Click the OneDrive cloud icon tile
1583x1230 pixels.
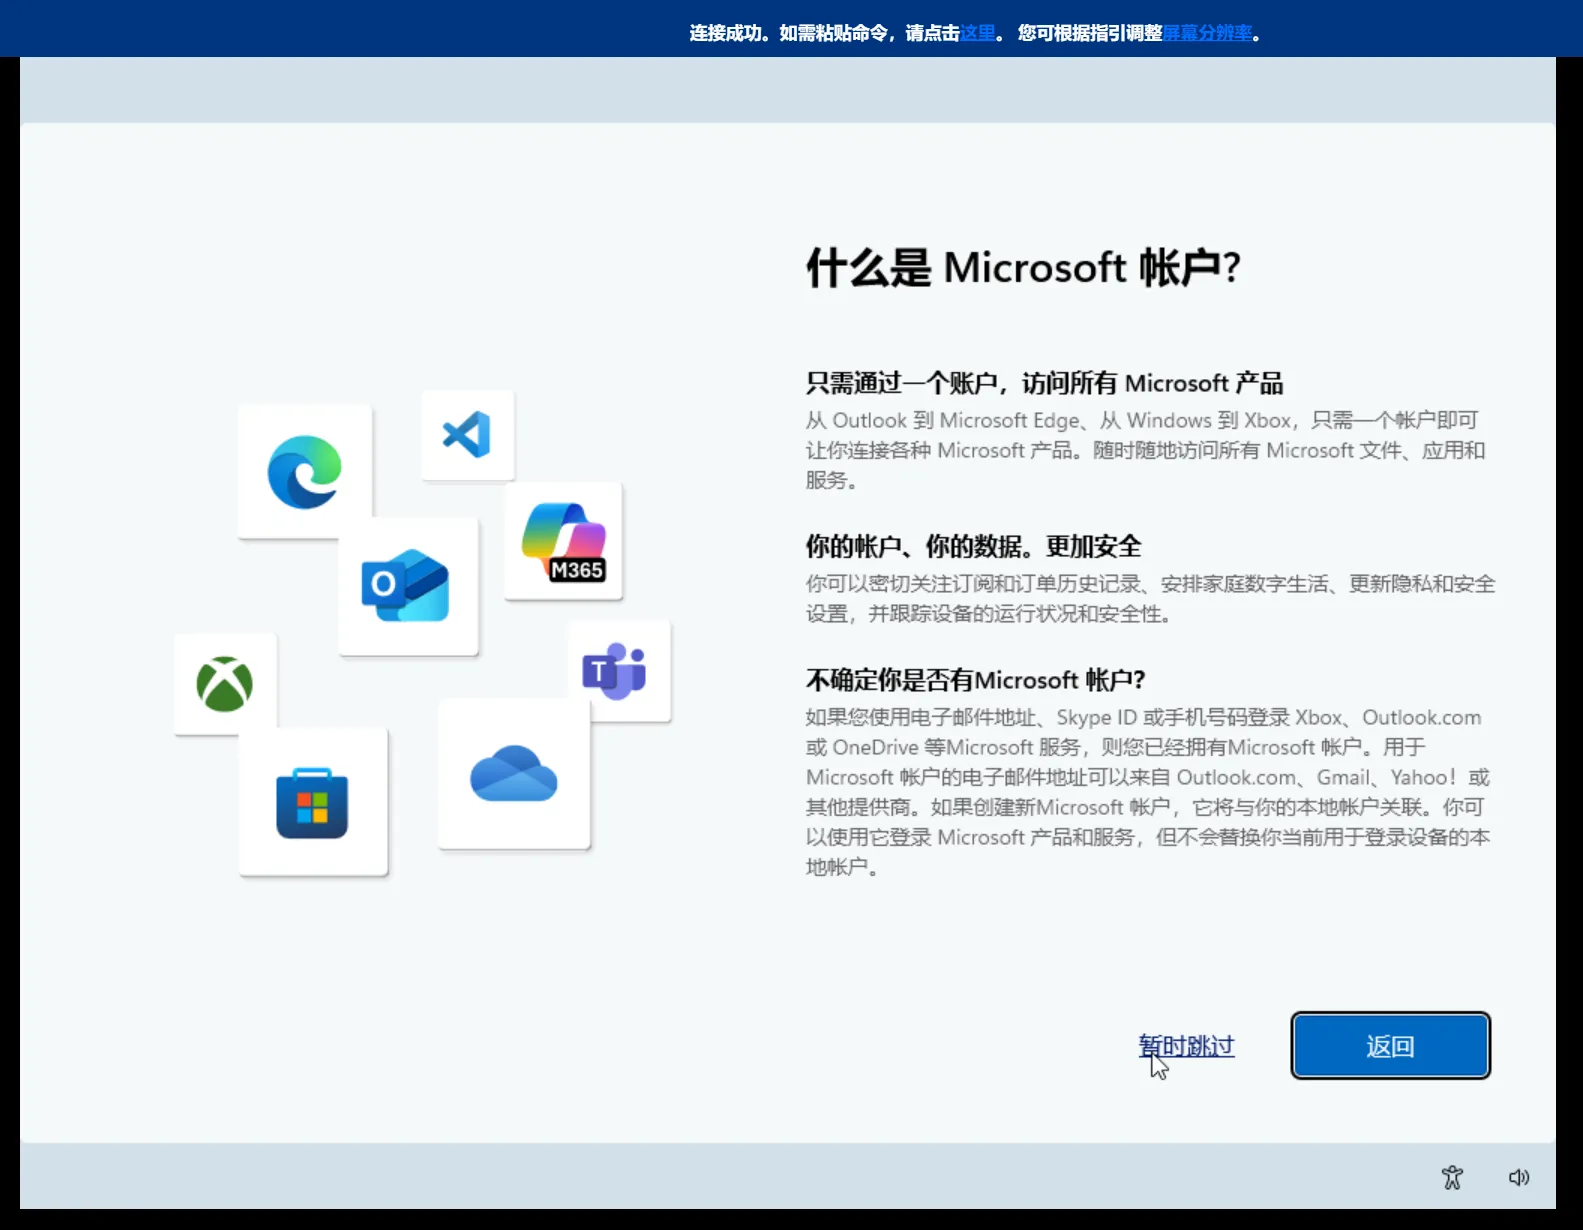click(x=514, y=774)
